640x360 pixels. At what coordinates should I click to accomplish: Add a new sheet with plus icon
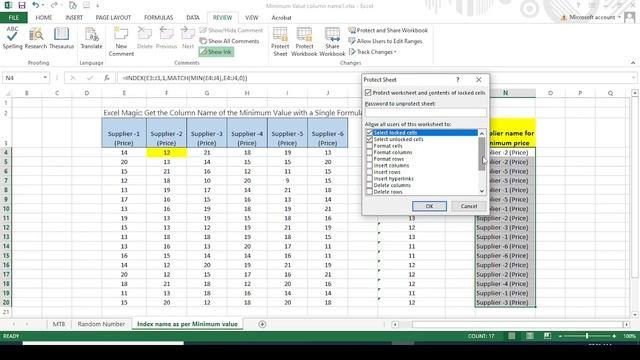[262, 324]
